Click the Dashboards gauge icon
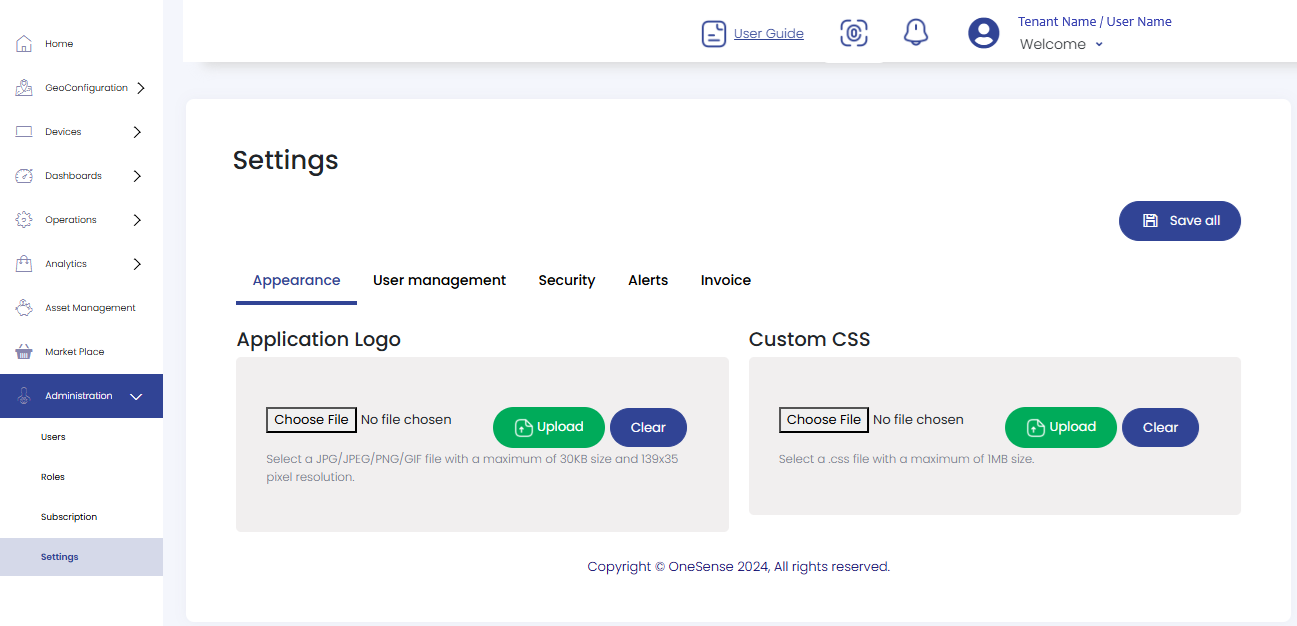 [x=25, y=176]
